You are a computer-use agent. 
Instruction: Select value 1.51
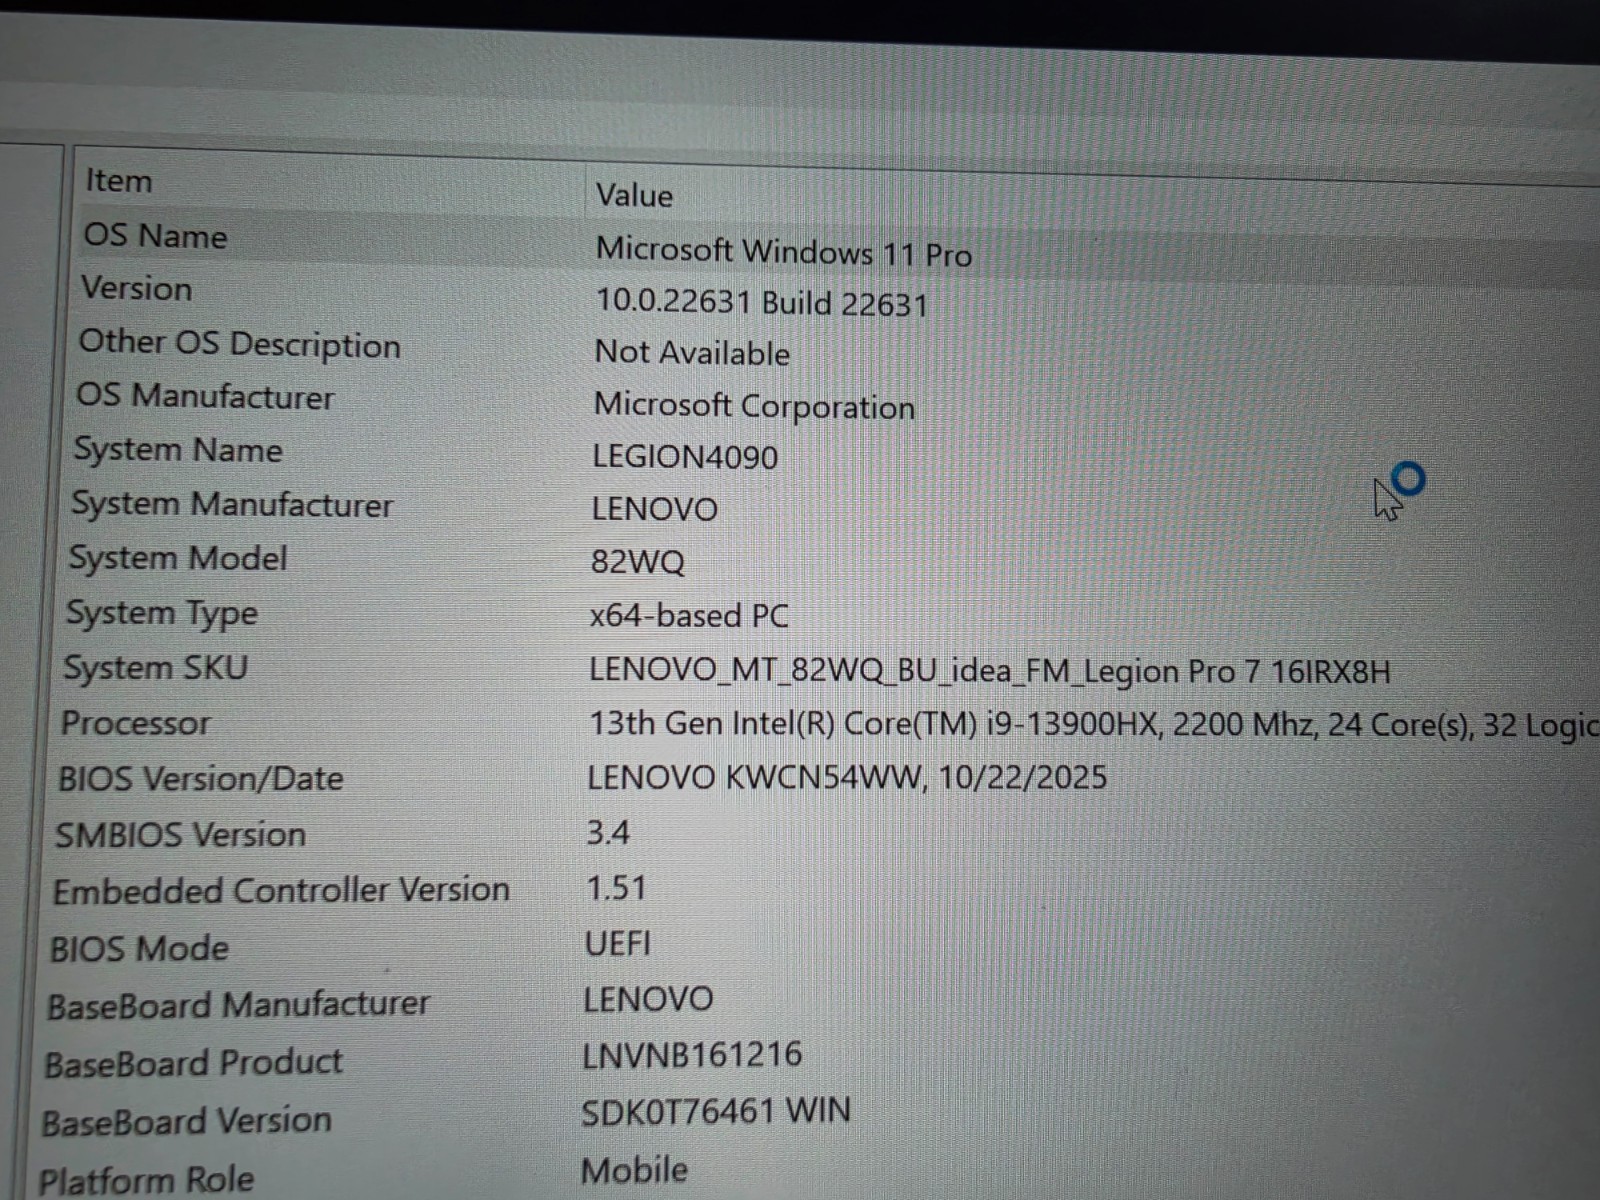tap(616, 888)
